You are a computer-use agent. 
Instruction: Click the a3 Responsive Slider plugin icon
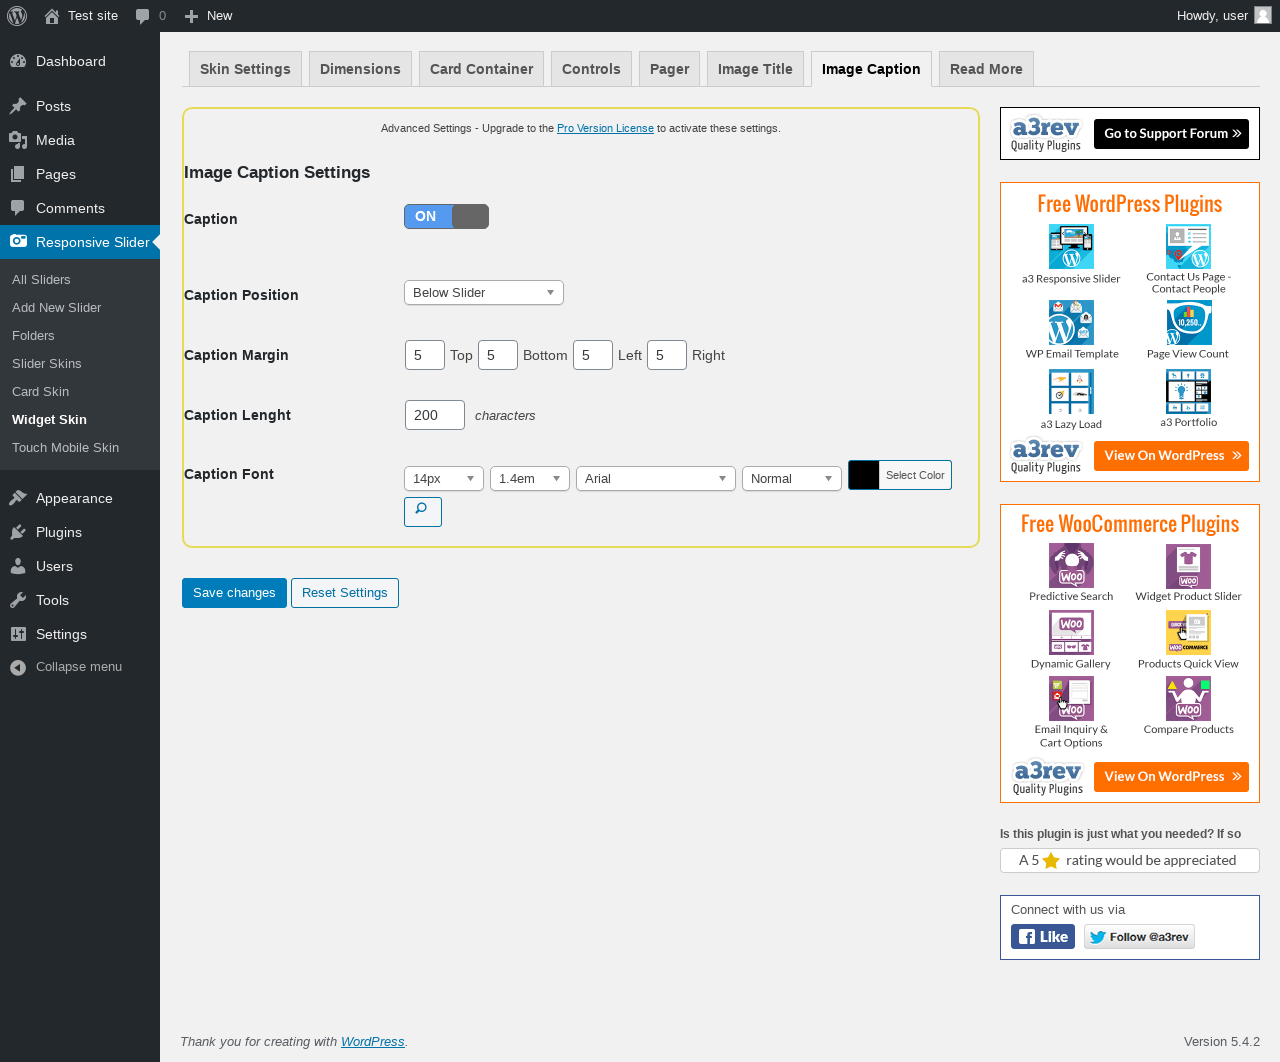[x=1071, y=246]
